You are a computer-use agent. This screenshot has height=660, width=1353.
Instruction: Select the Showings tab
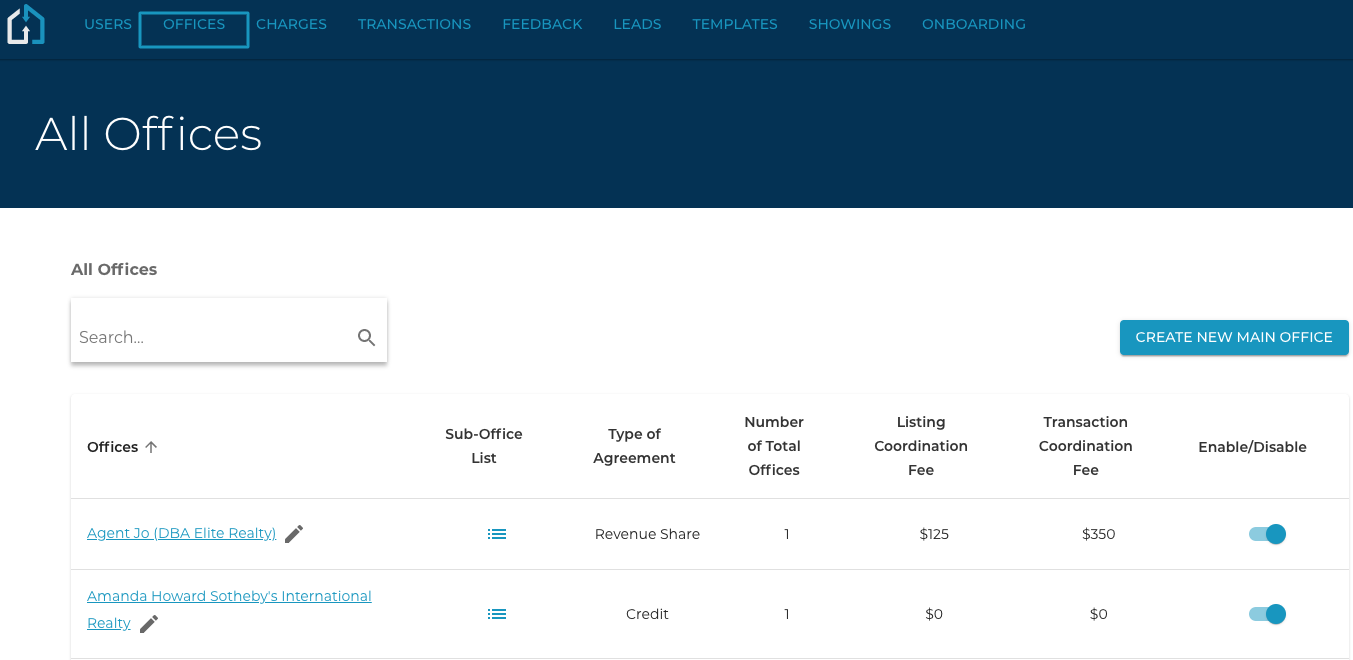pos(850,24)
